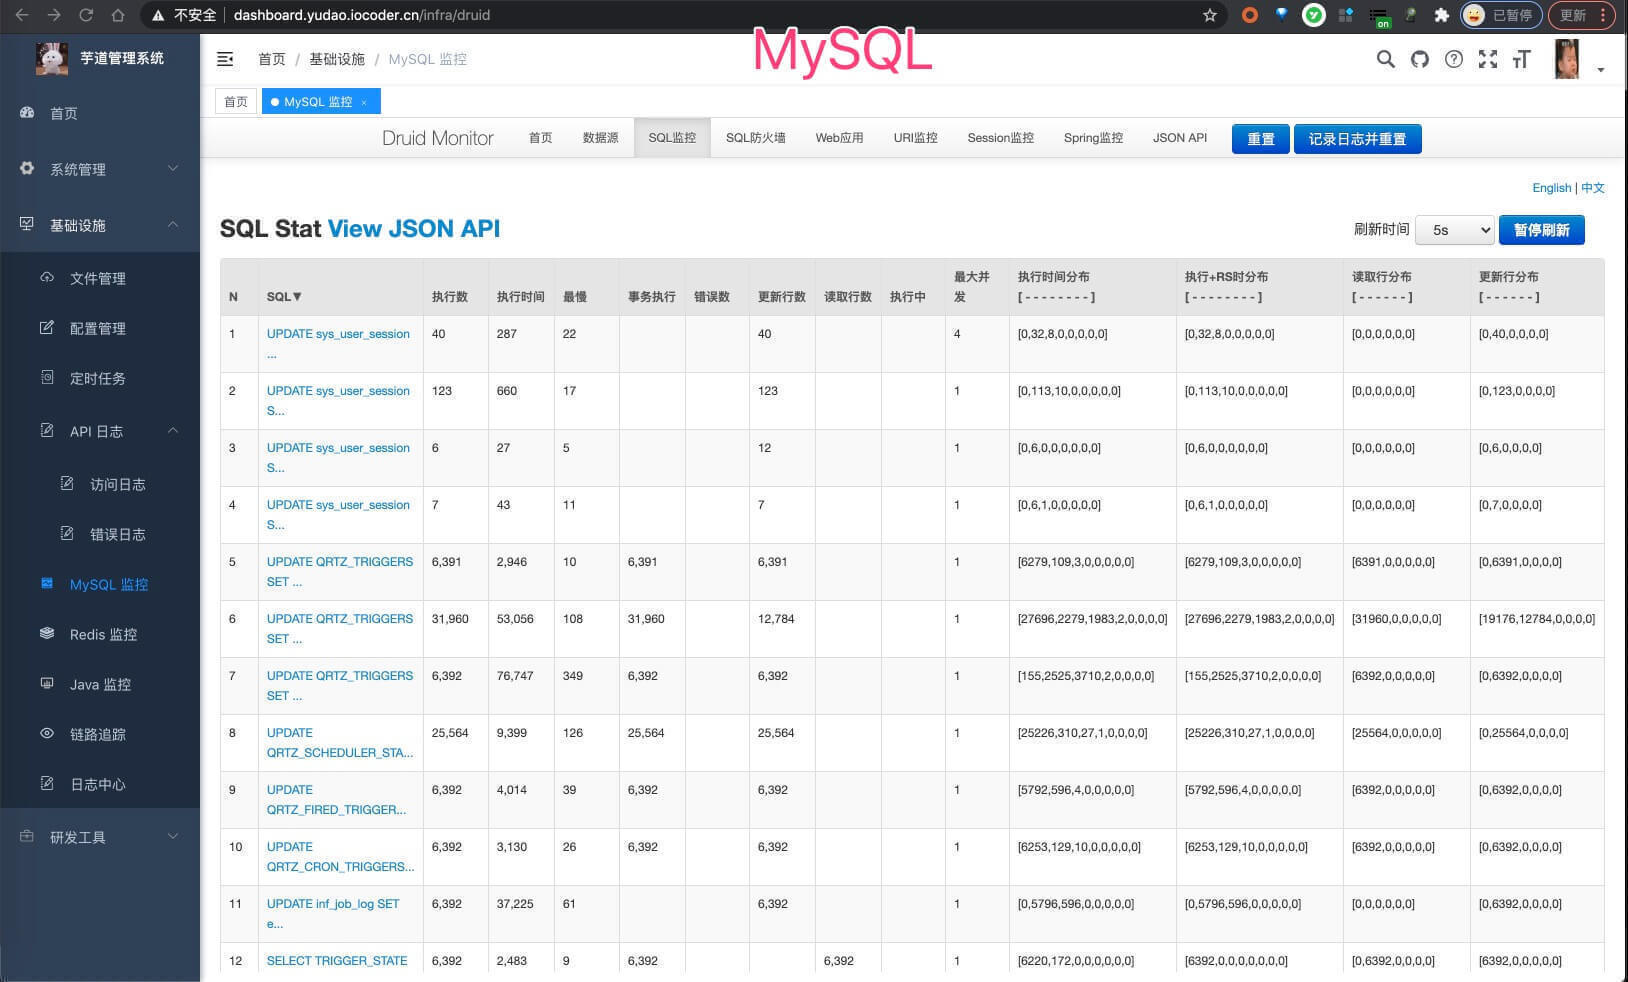Click 暂停刷新 to pause auto-refresh
Screen dimensions: 1628x982
[x=1542, y=229]
